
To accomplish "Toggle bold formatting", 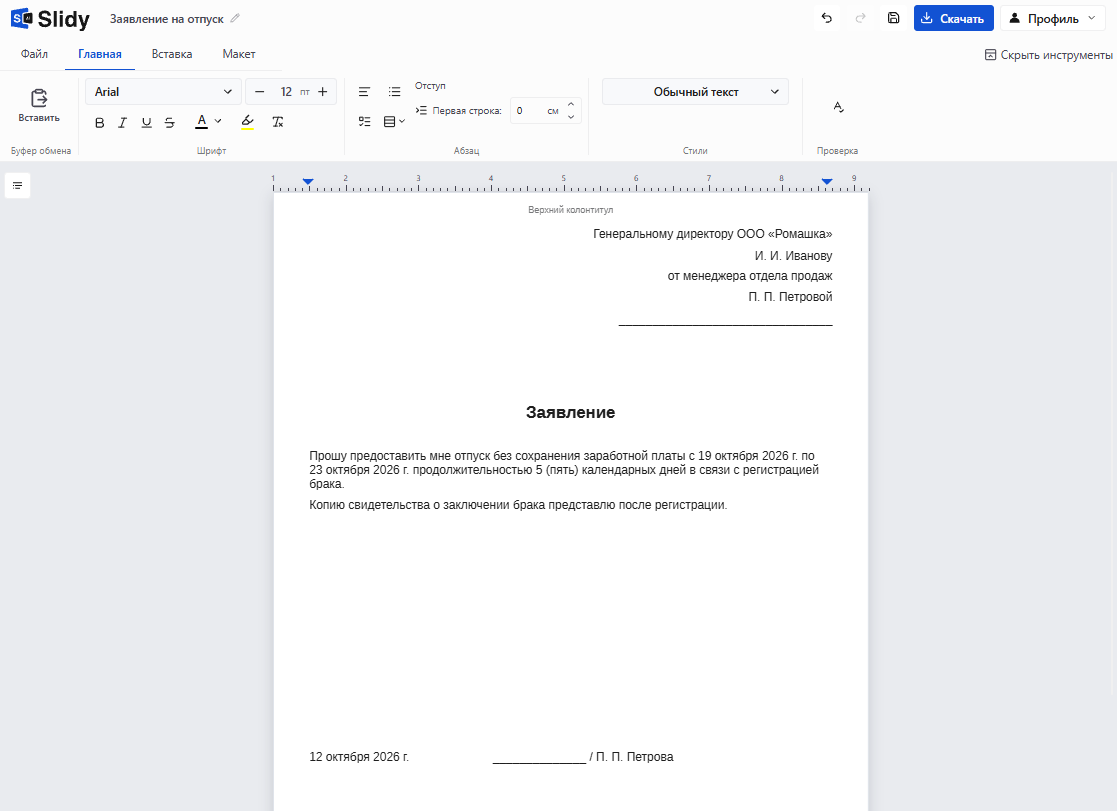I will [x=100, y=123].
